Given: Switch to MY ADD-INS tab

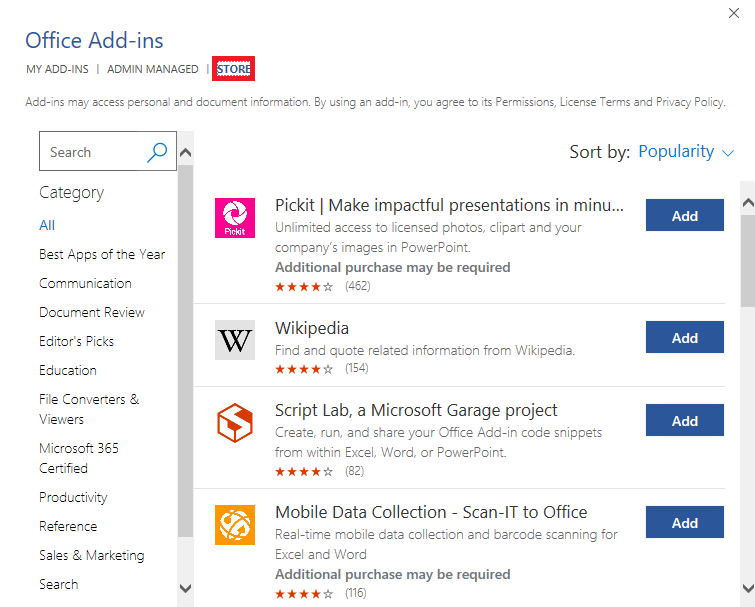Looking at the screenshot, I should [57, 69].
